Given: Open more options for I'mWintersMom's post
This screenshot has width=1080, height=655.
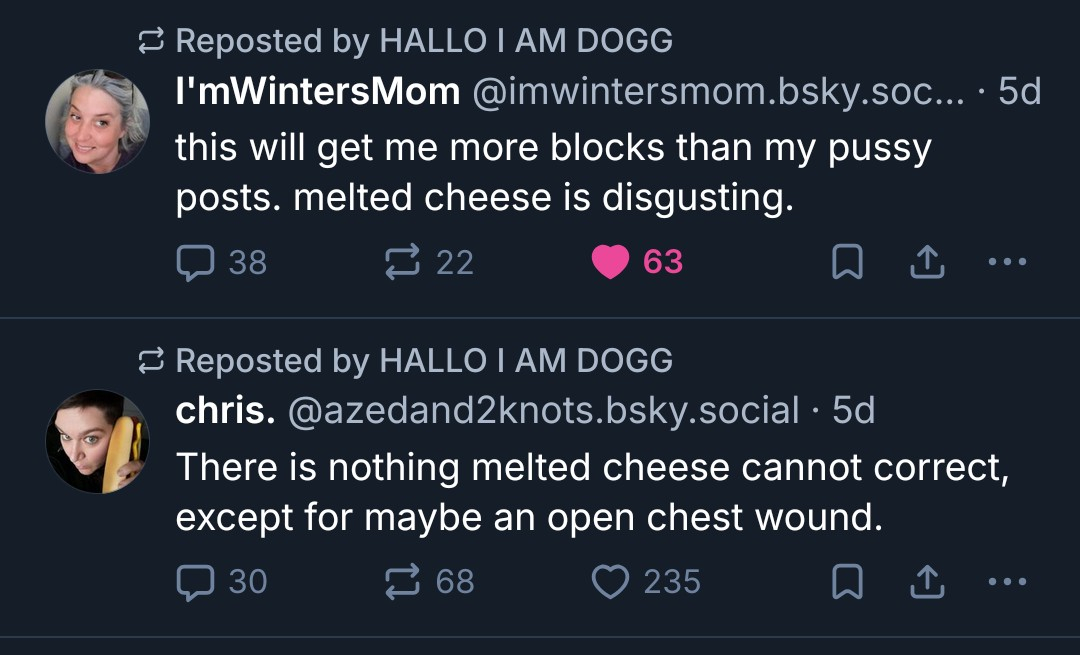Looking at the screenshot, I should coord(1006,262).
